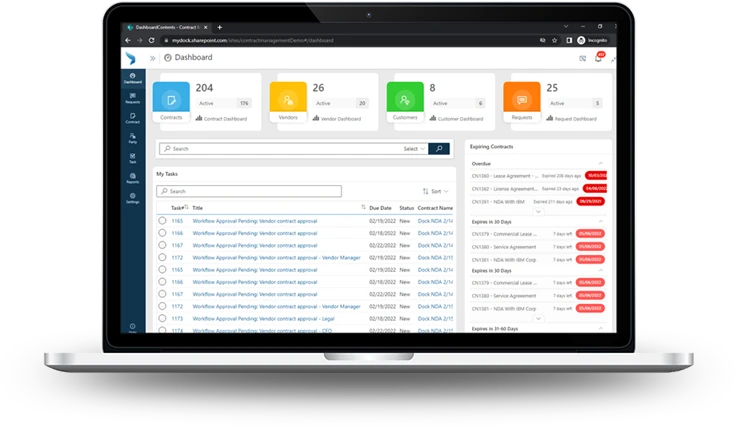Screen dimensions: 735x427
Task: Click the My Tasks panel heading
Action: coord(167,174)
